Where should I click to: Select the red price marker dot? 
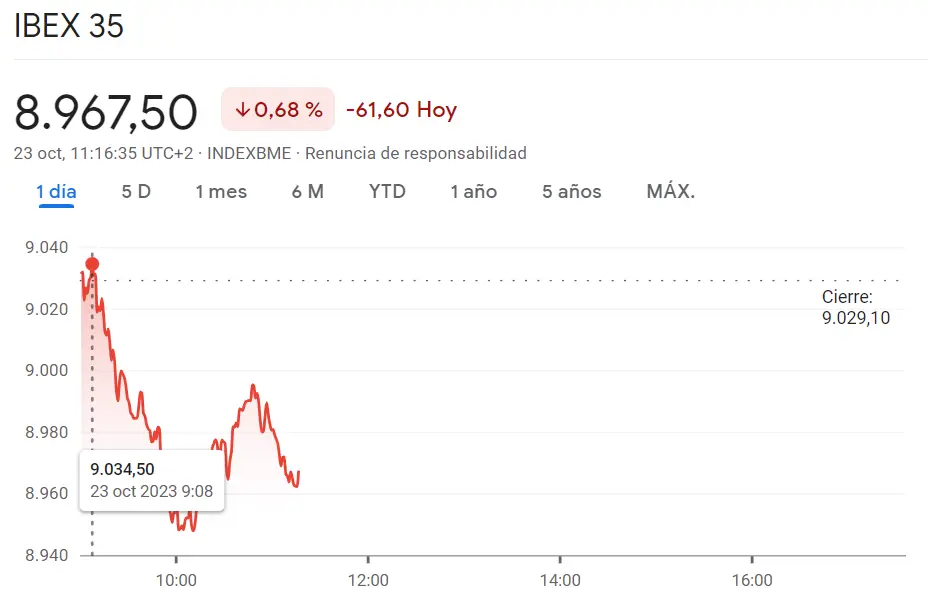click(91, 263)
